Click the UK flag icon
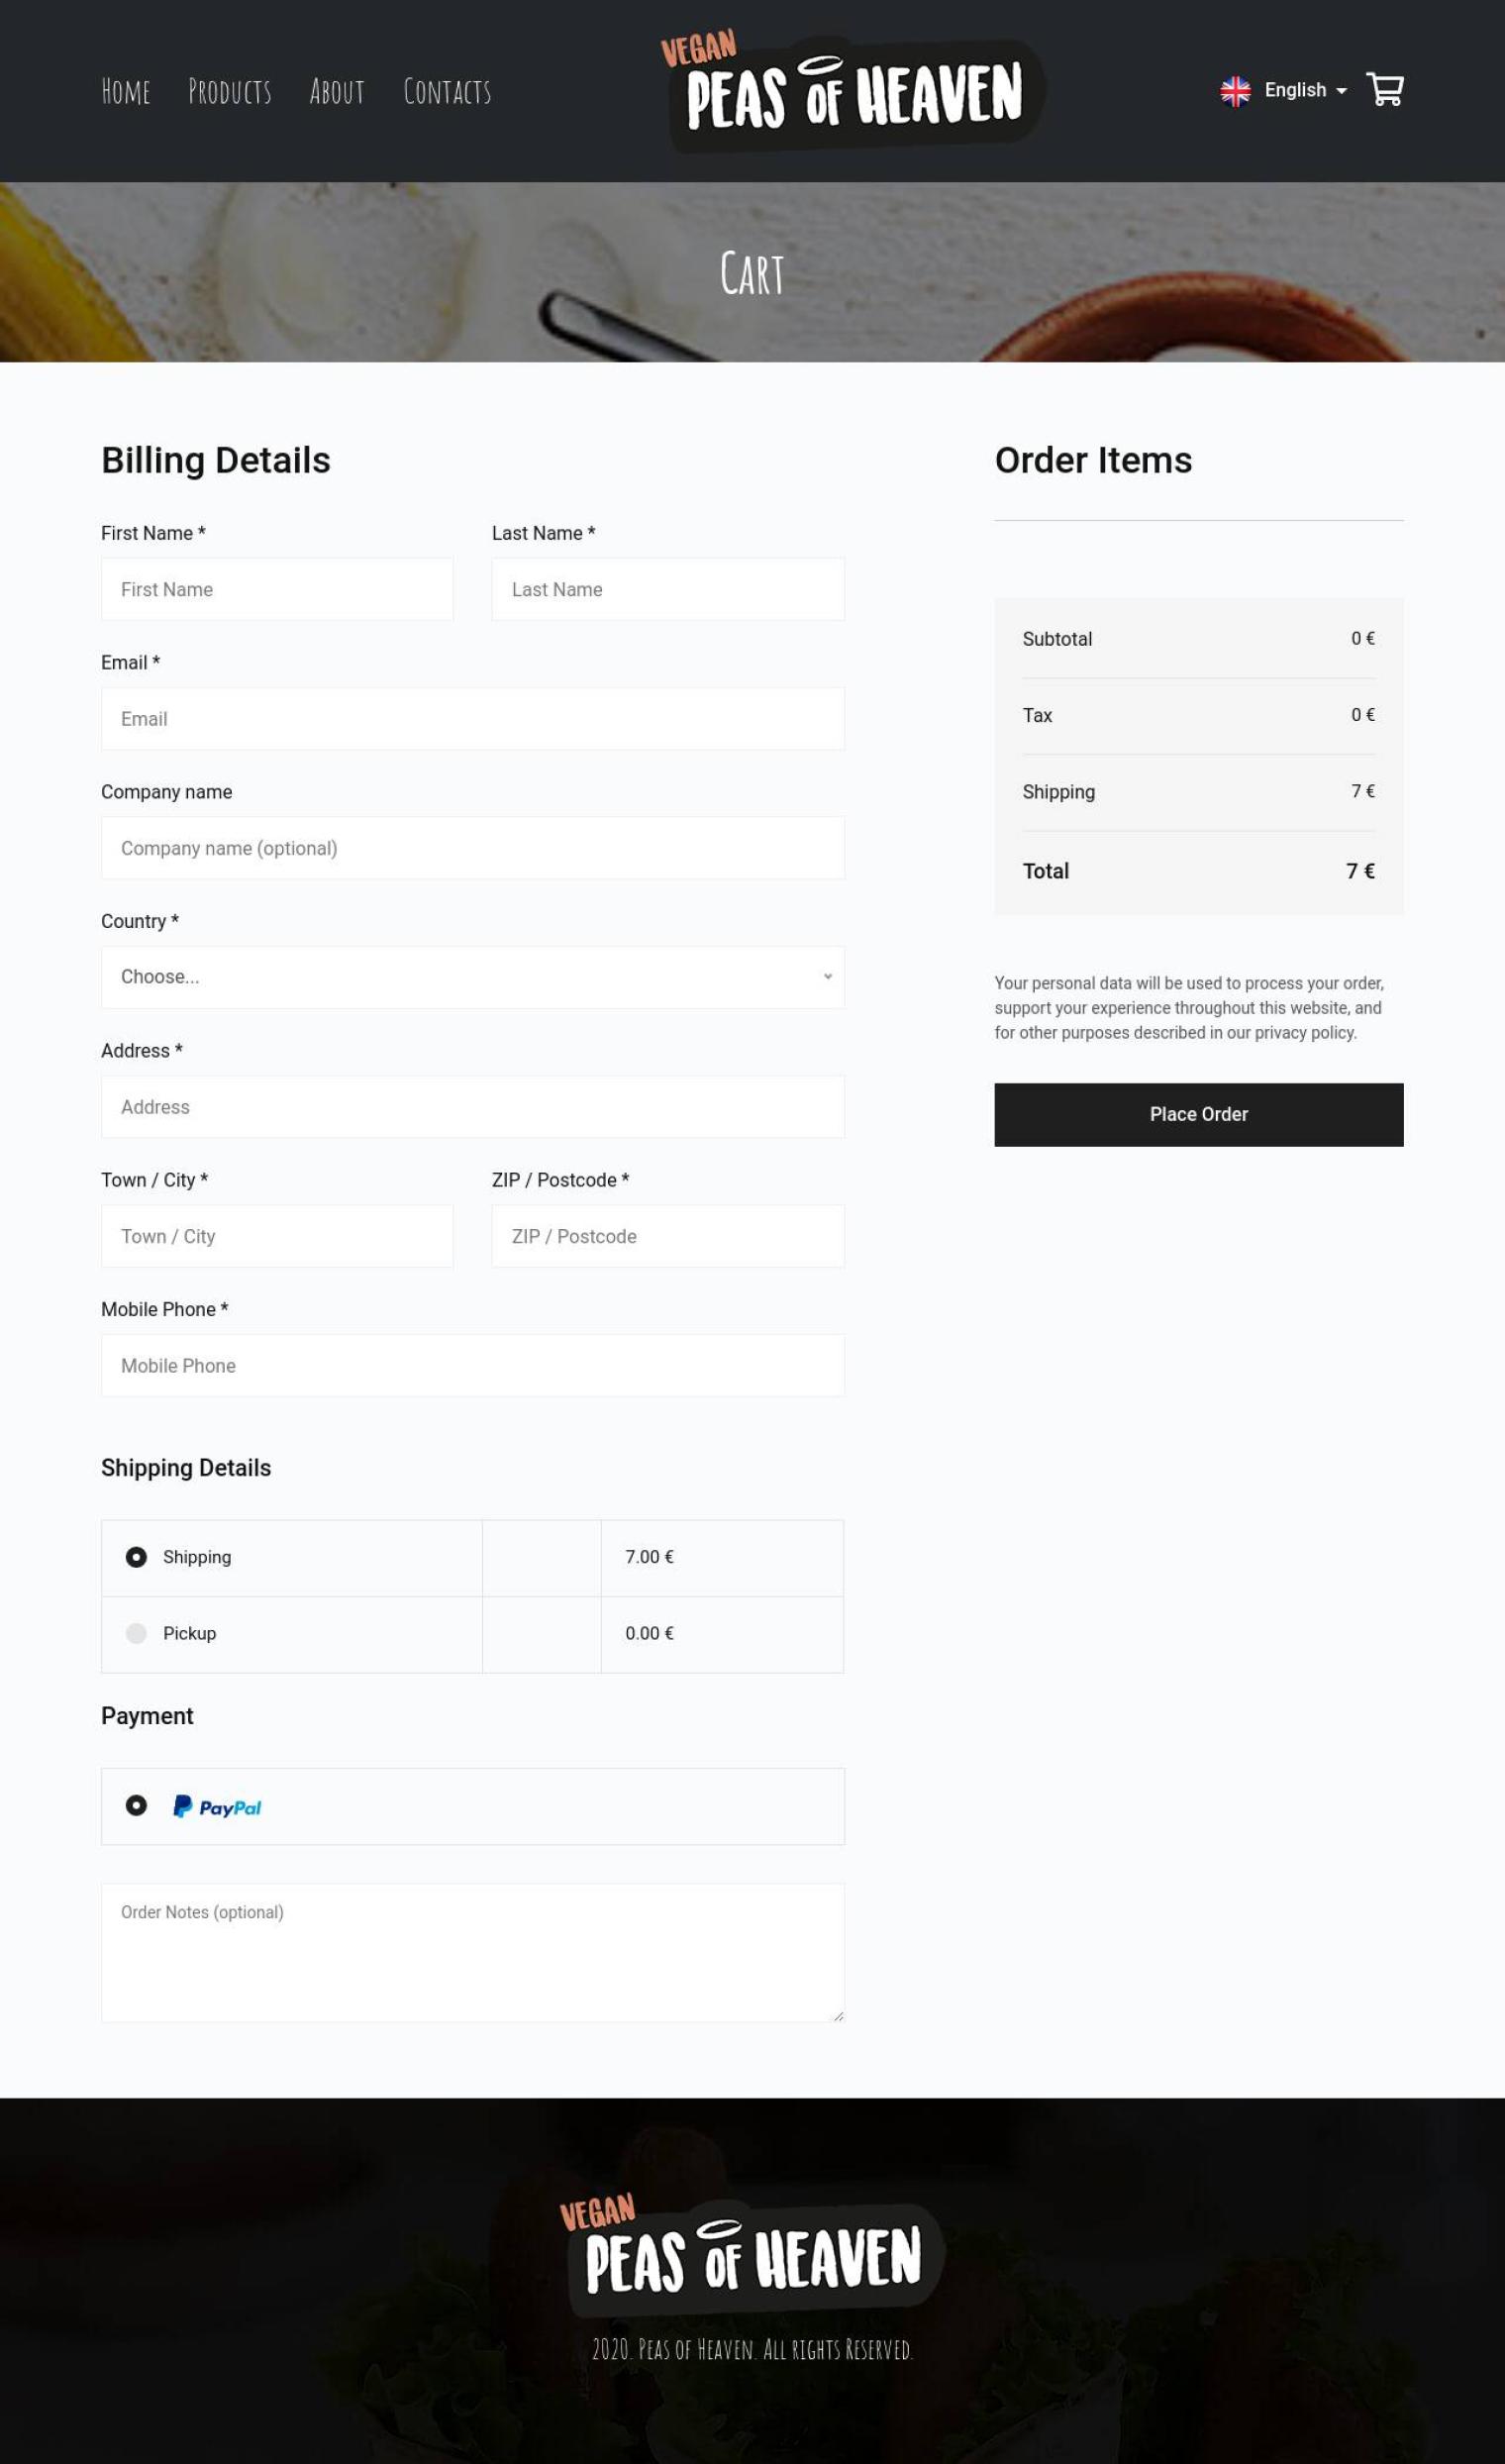Image resolution: width=1505 pixels, height=2464 pixels. (x=1235, y=91)
